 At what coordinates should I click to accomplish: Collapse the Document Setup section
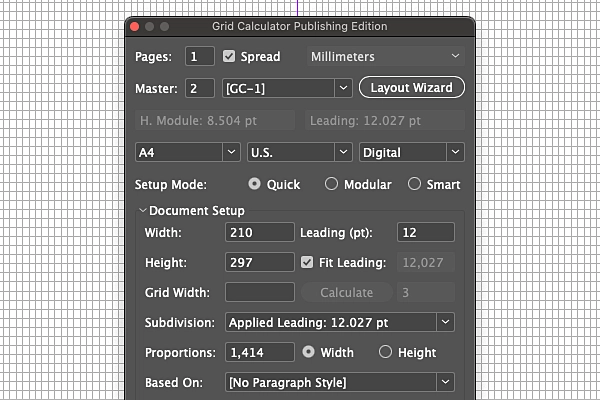pos(143,210)
